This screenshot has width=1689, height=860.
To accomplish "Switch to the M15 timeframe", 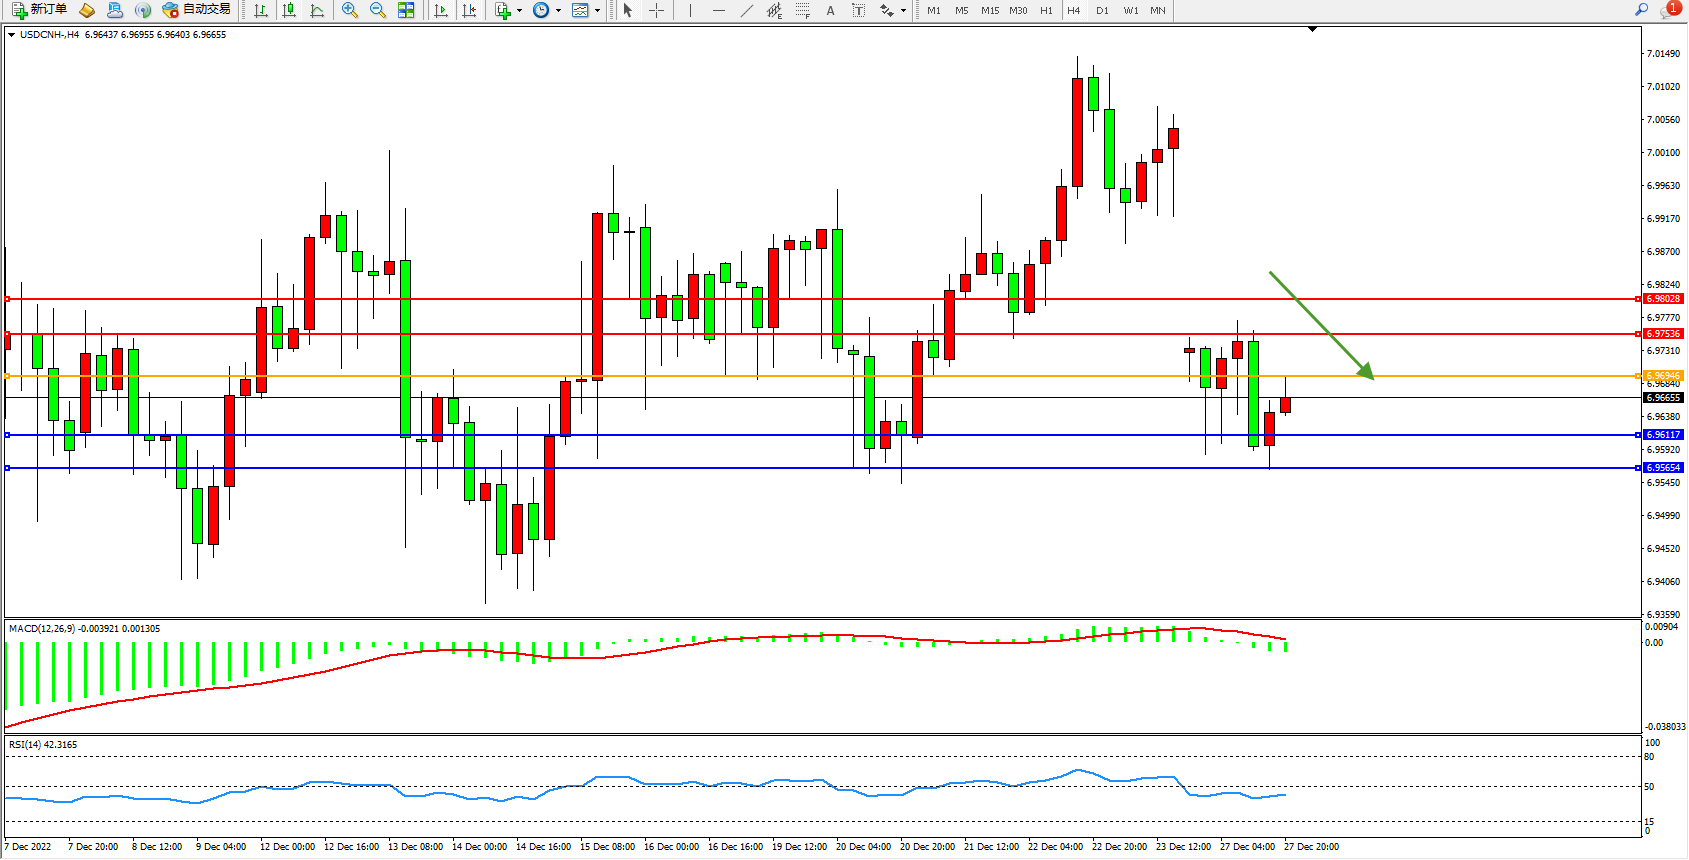I will tap(990, 10).
